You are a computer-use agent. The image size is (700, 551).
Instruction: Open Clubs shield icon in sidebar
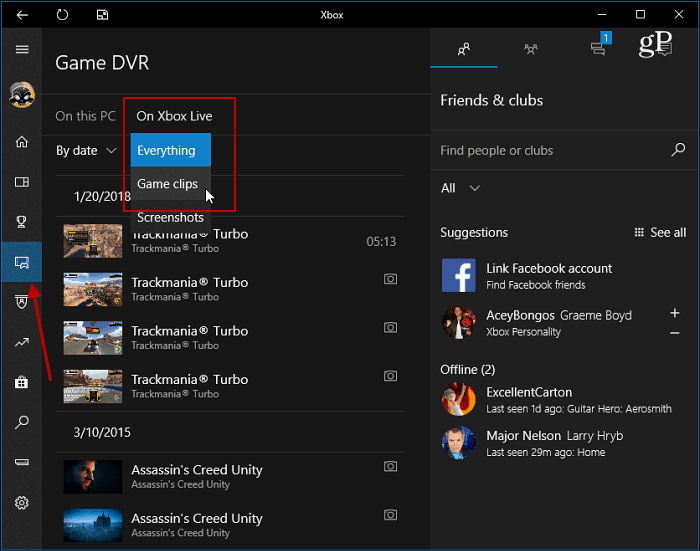pos(21,302)
